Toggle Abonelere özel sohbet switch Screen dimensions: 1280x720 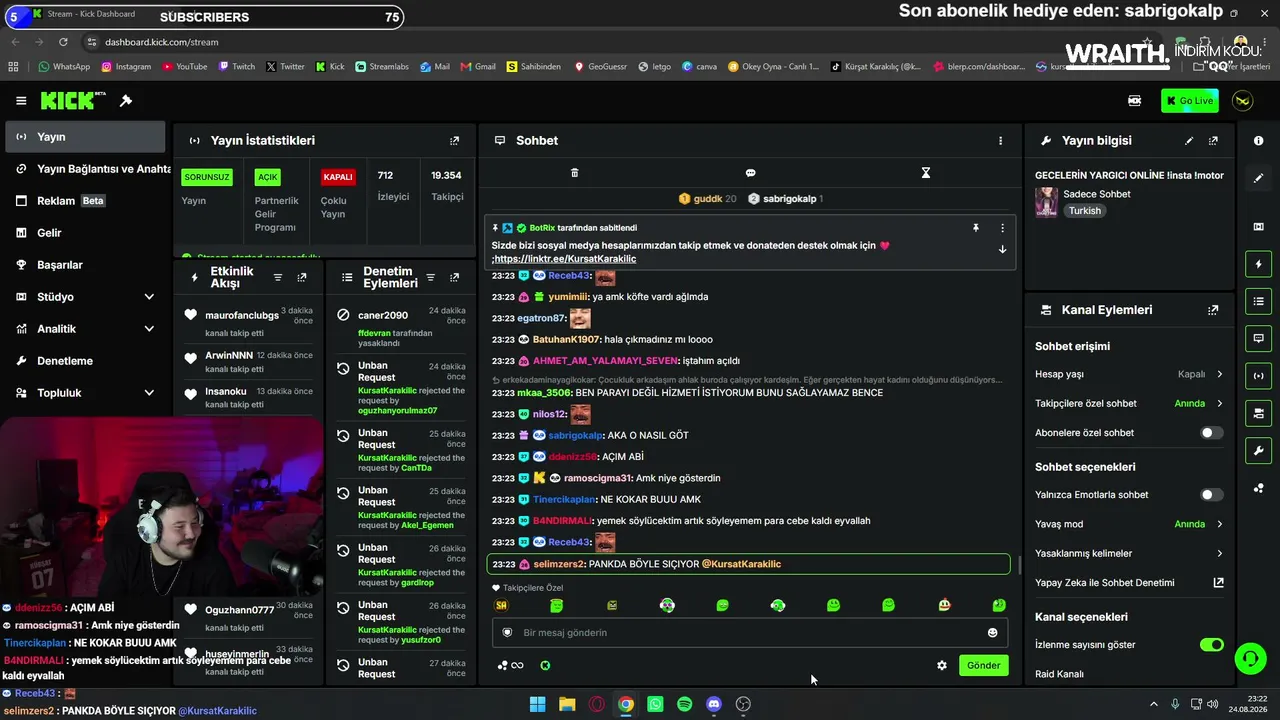(x=1211, y=433)
